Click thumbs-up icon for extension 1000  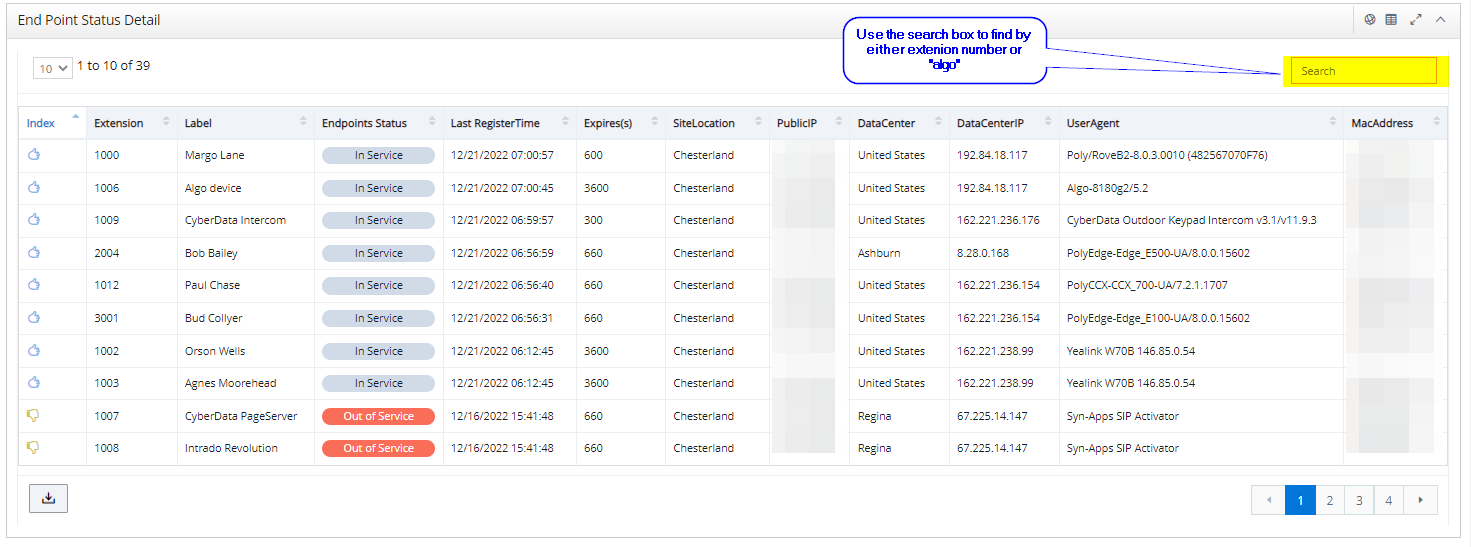(33, 155)
